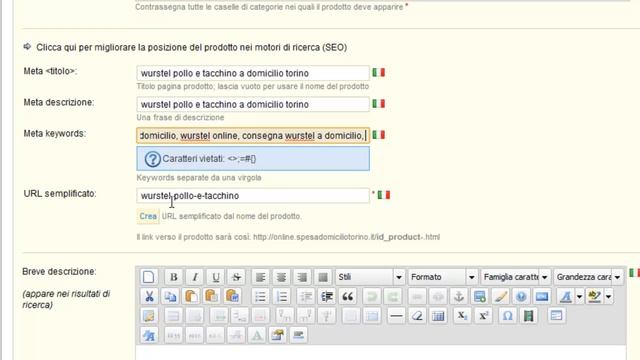Apply superscript formatting
This screenshot has height=360, width=640.
tap(483, 316)
